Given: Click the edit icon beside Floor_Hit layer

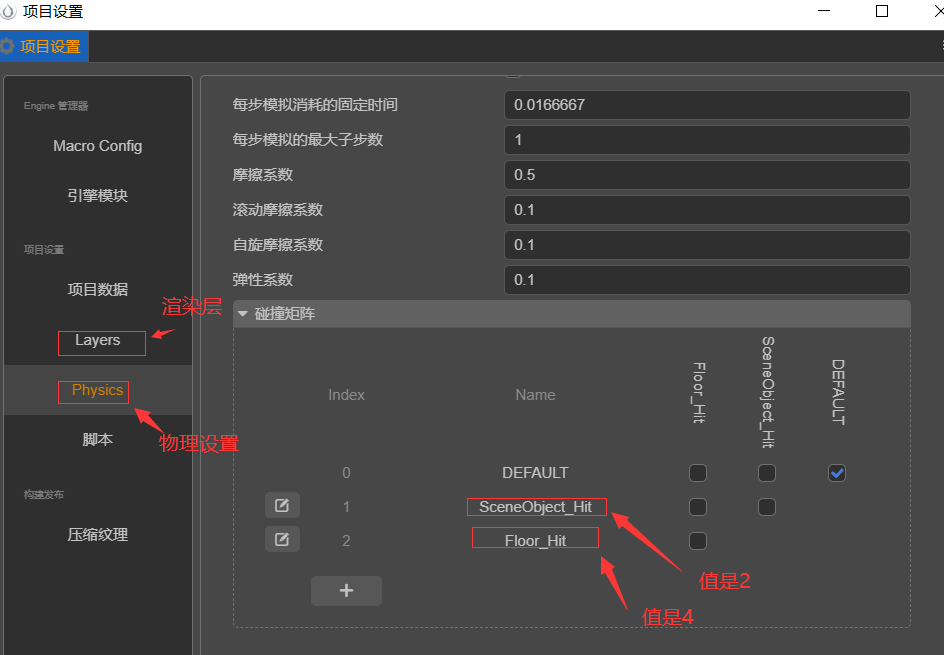Looking at the screenshot, I should 282,539.
